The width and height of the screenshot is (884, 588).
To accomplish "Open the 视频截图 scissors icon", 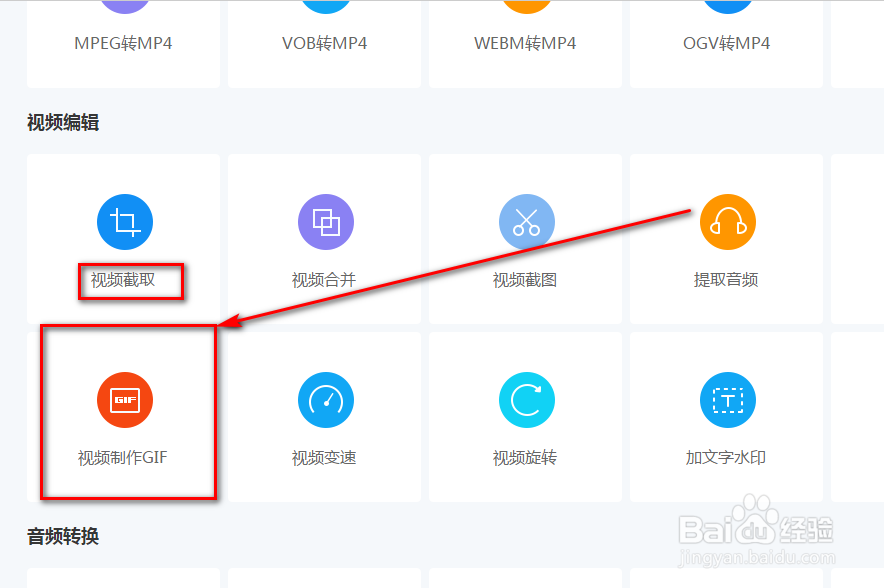I will (526, 221).
